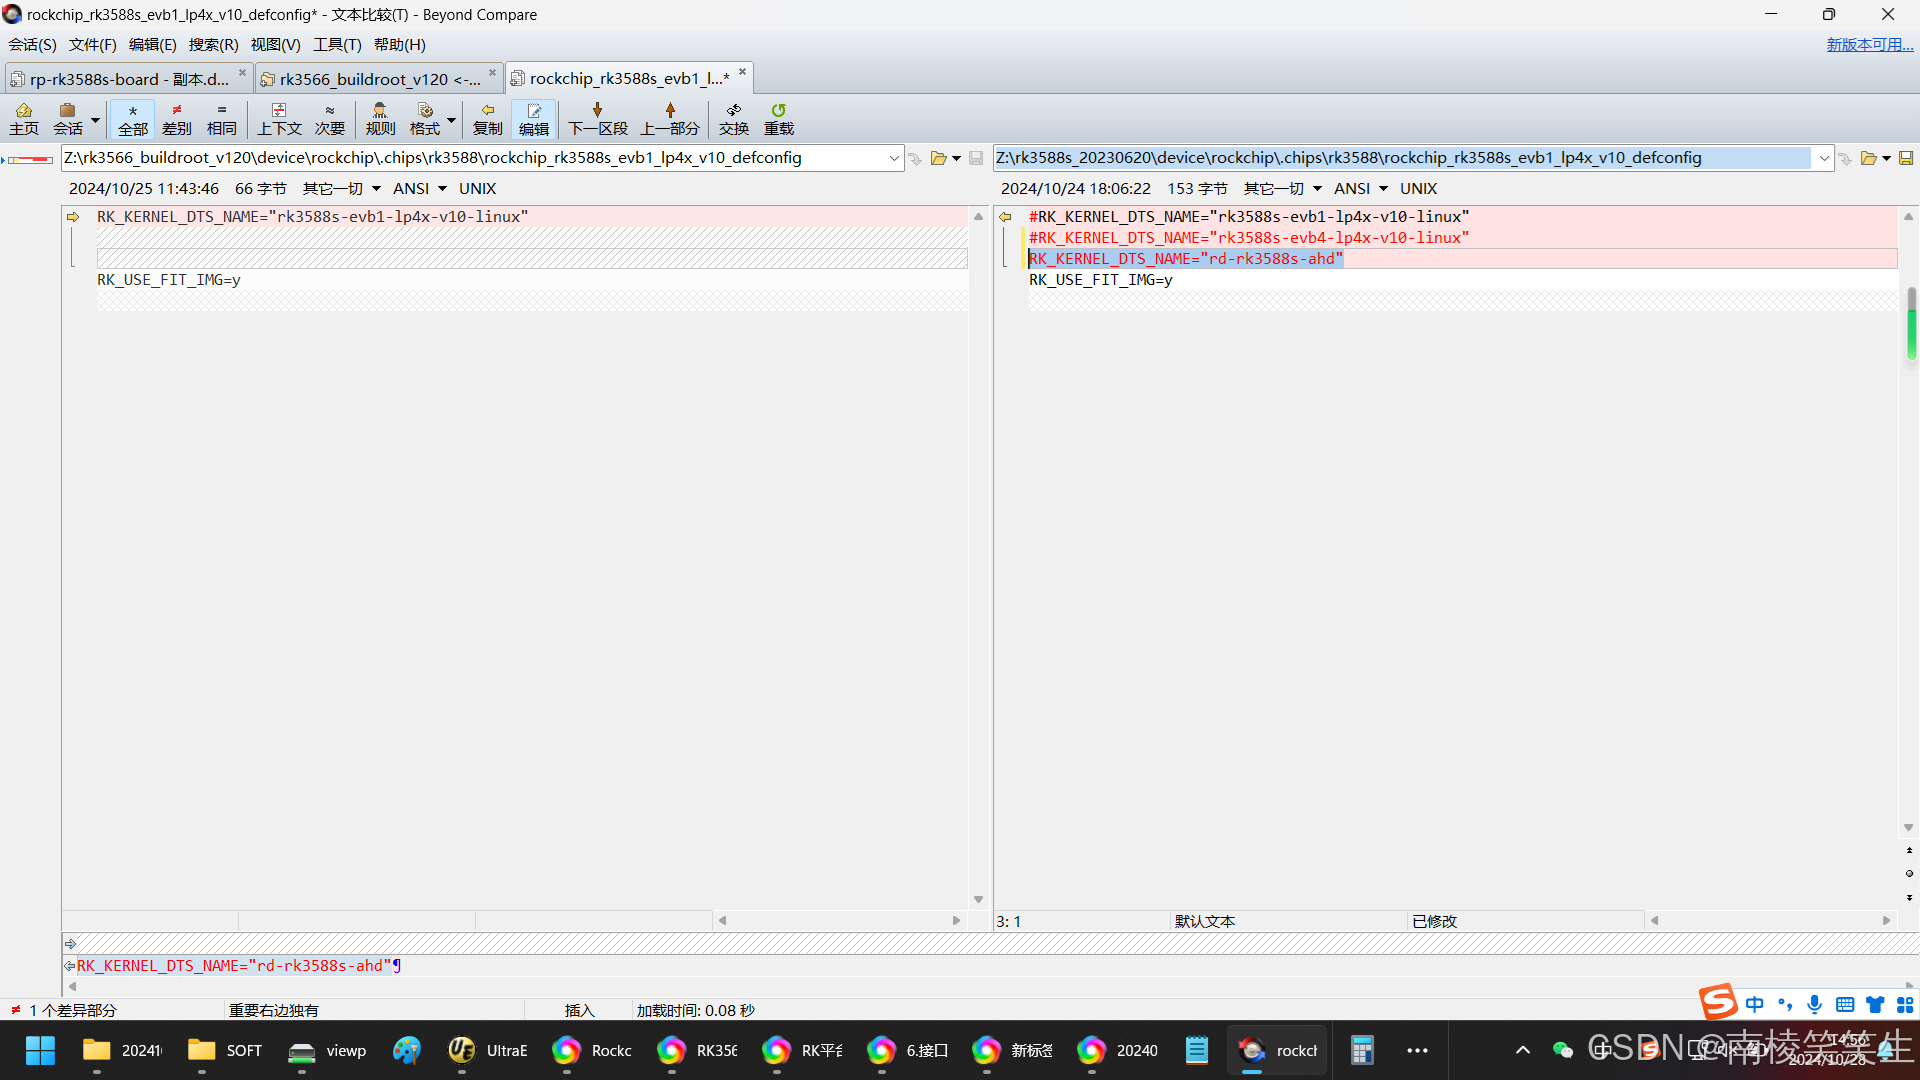Jump to Next Section (下一区段)
This screenshot has width=1920, height=1080.
[597, 118]
